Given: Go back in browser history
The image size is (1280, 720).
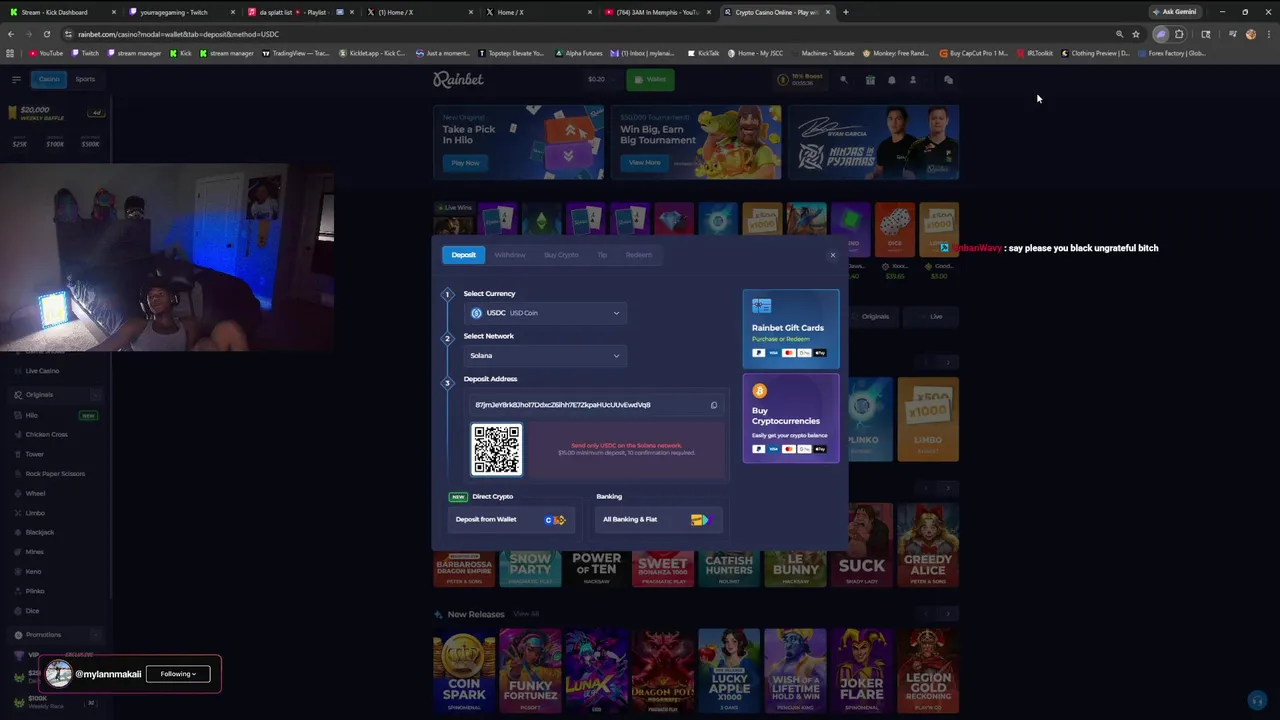Looking at the screenshot, I should 11,34.
